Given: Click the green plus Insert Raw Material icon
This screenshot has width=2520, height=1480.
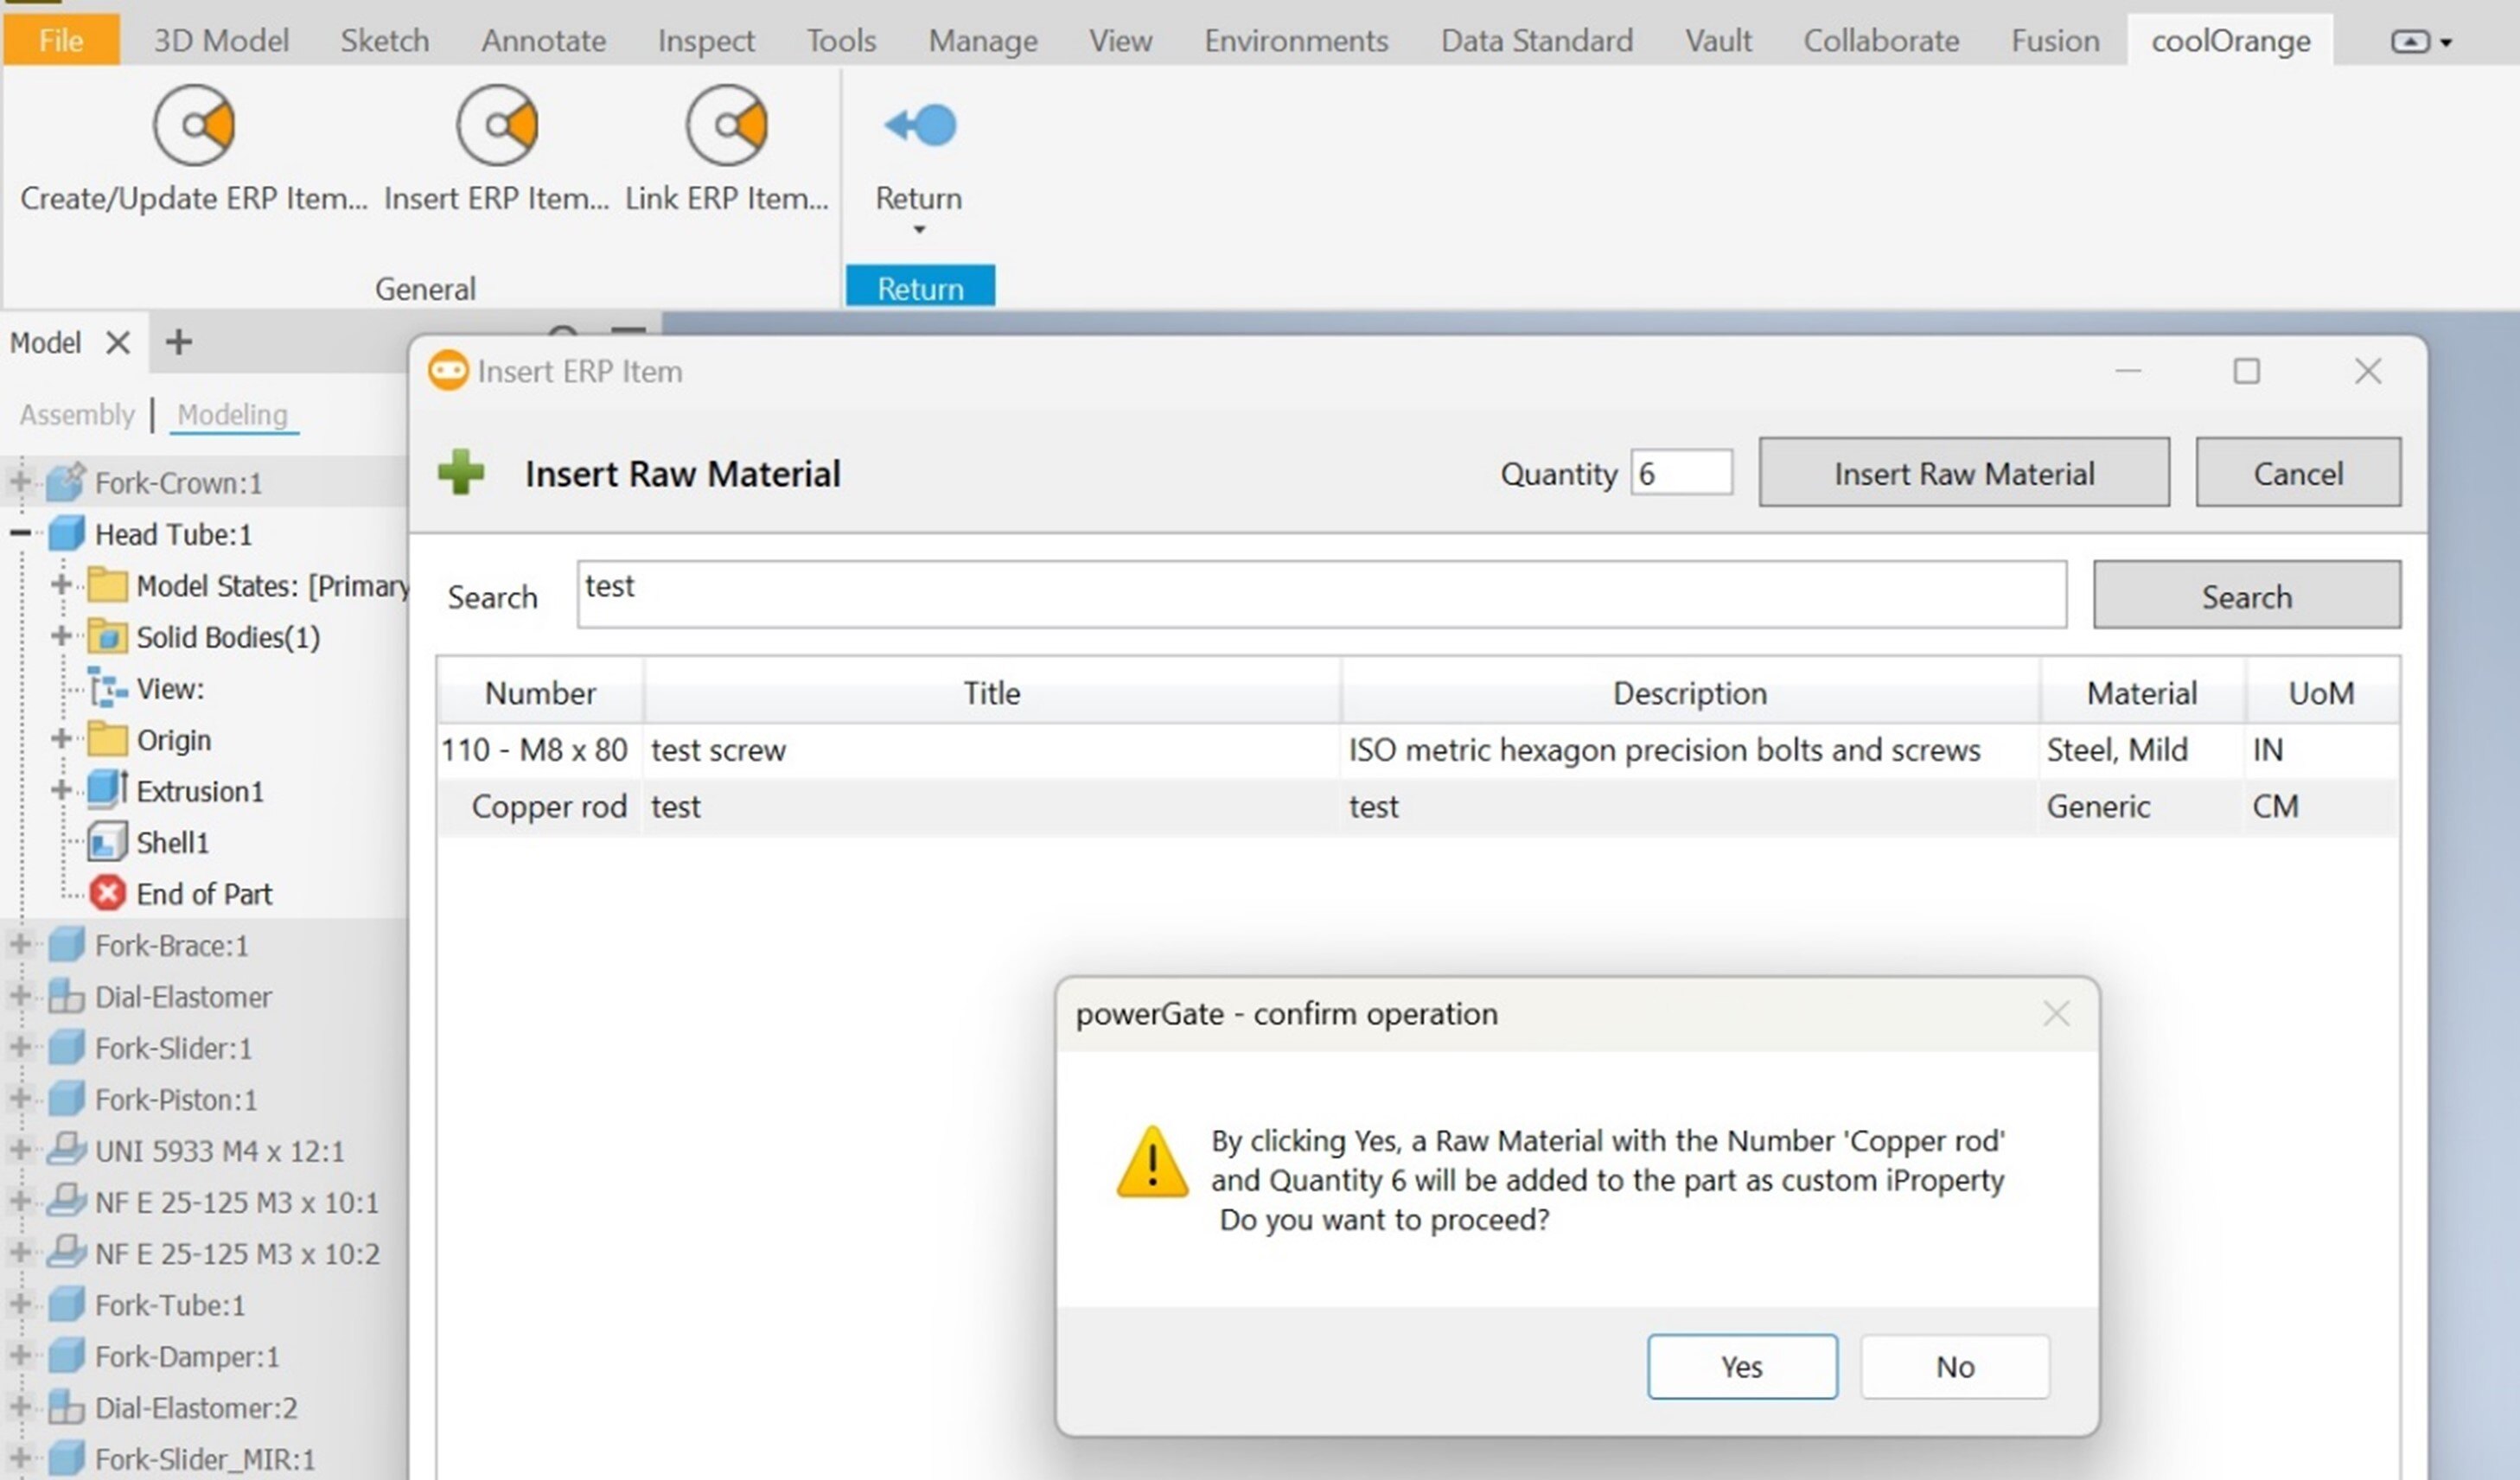Looking at the screenshot, I should (462, 470).
